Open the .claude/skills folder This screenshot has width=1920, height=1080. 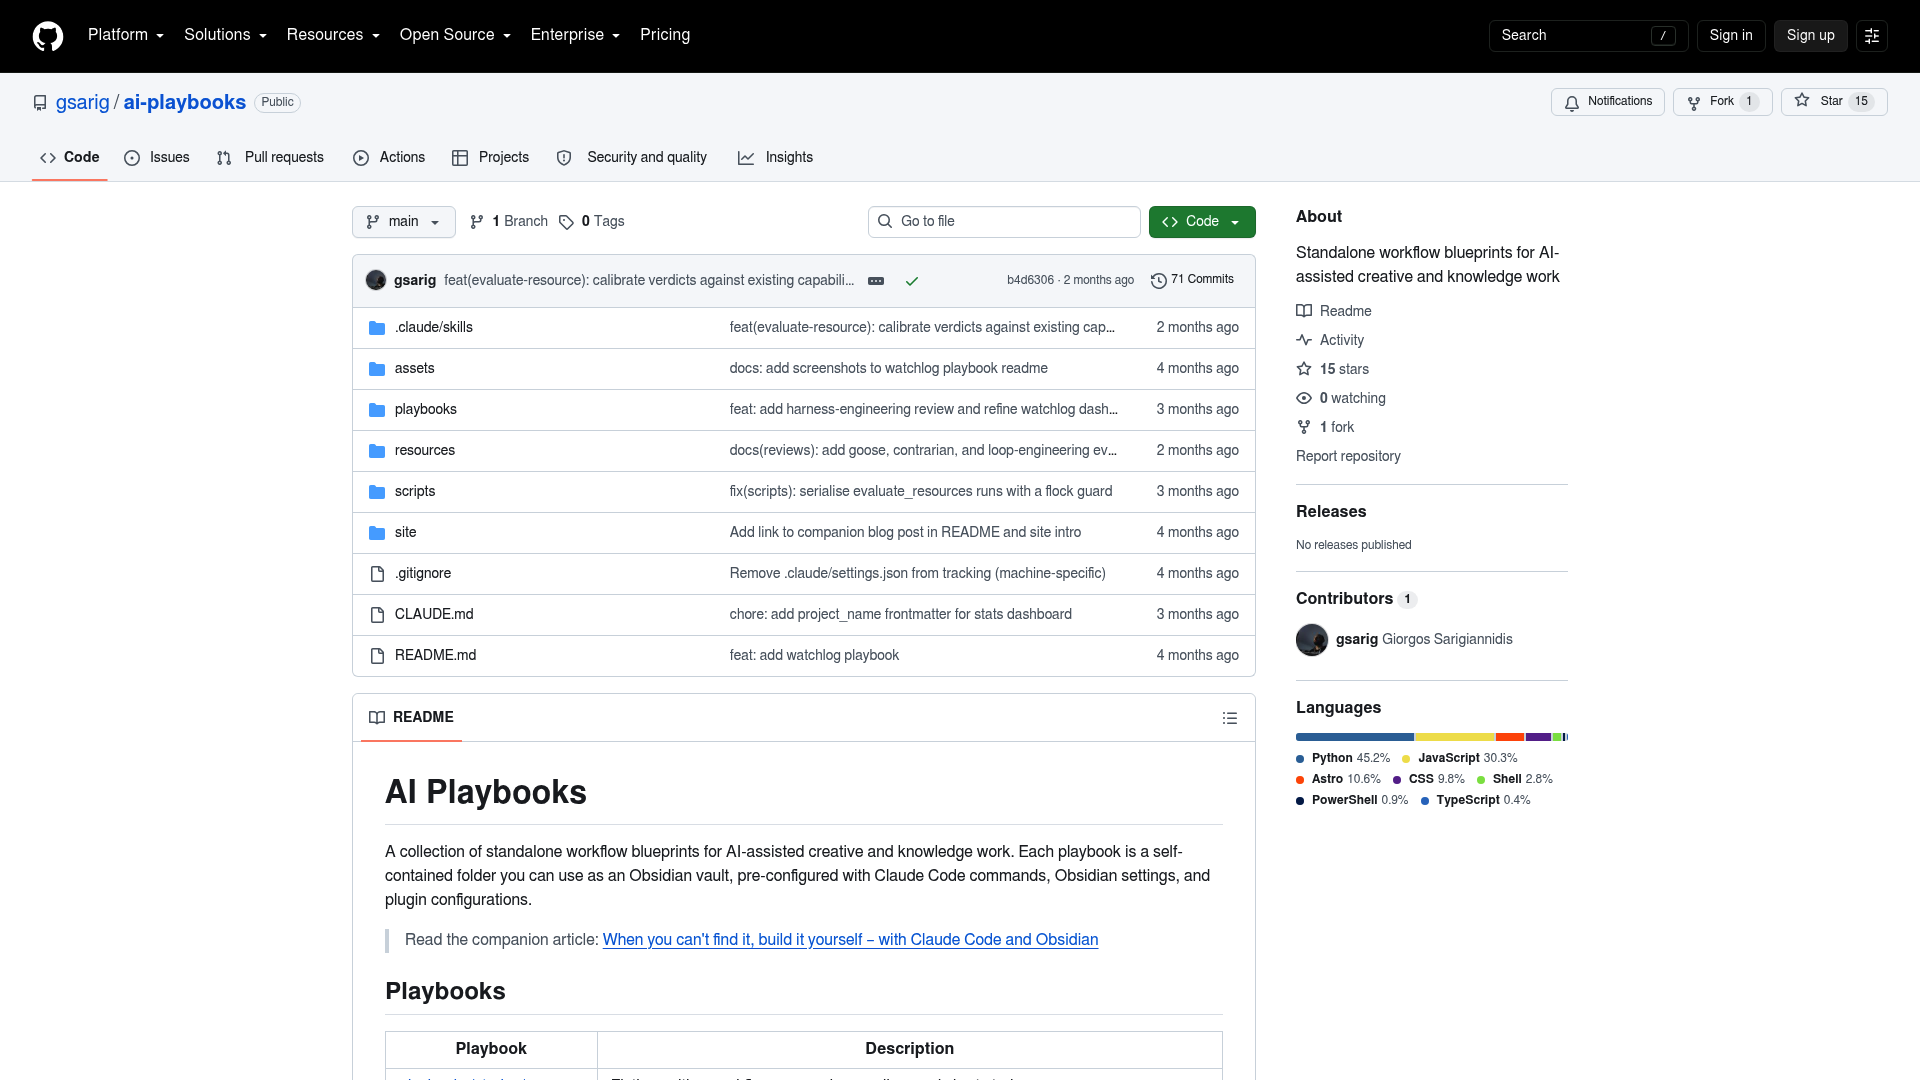pyautogui.click(x=433, y=328)
